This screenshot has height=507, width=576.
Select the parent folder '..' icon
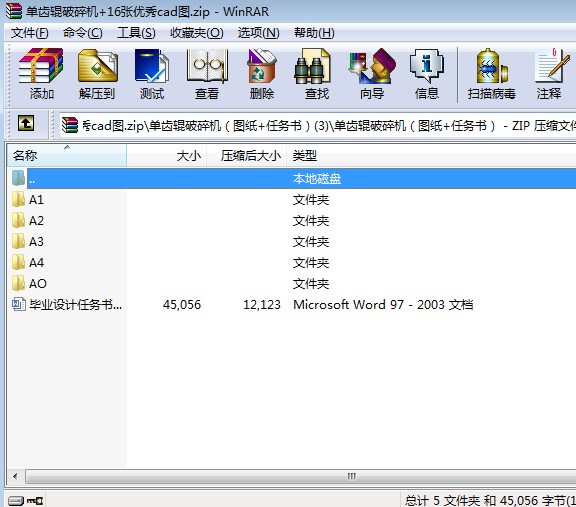tap(18, 178)
